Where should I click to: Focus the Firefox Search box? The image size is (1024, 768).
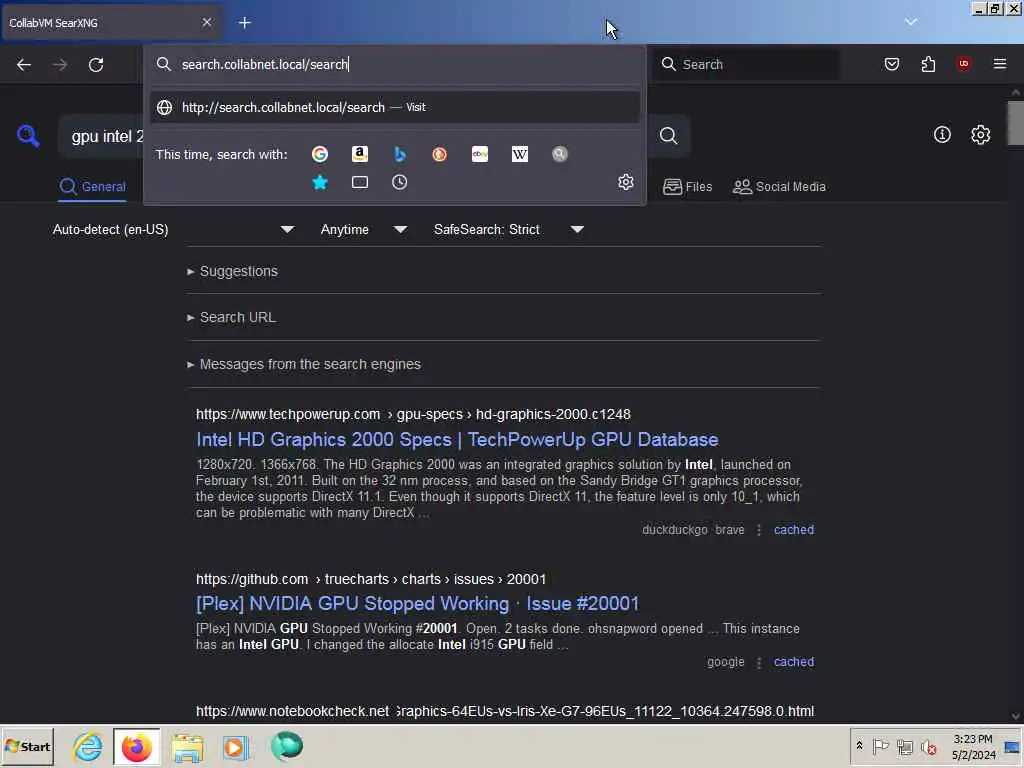pos(746,64)
